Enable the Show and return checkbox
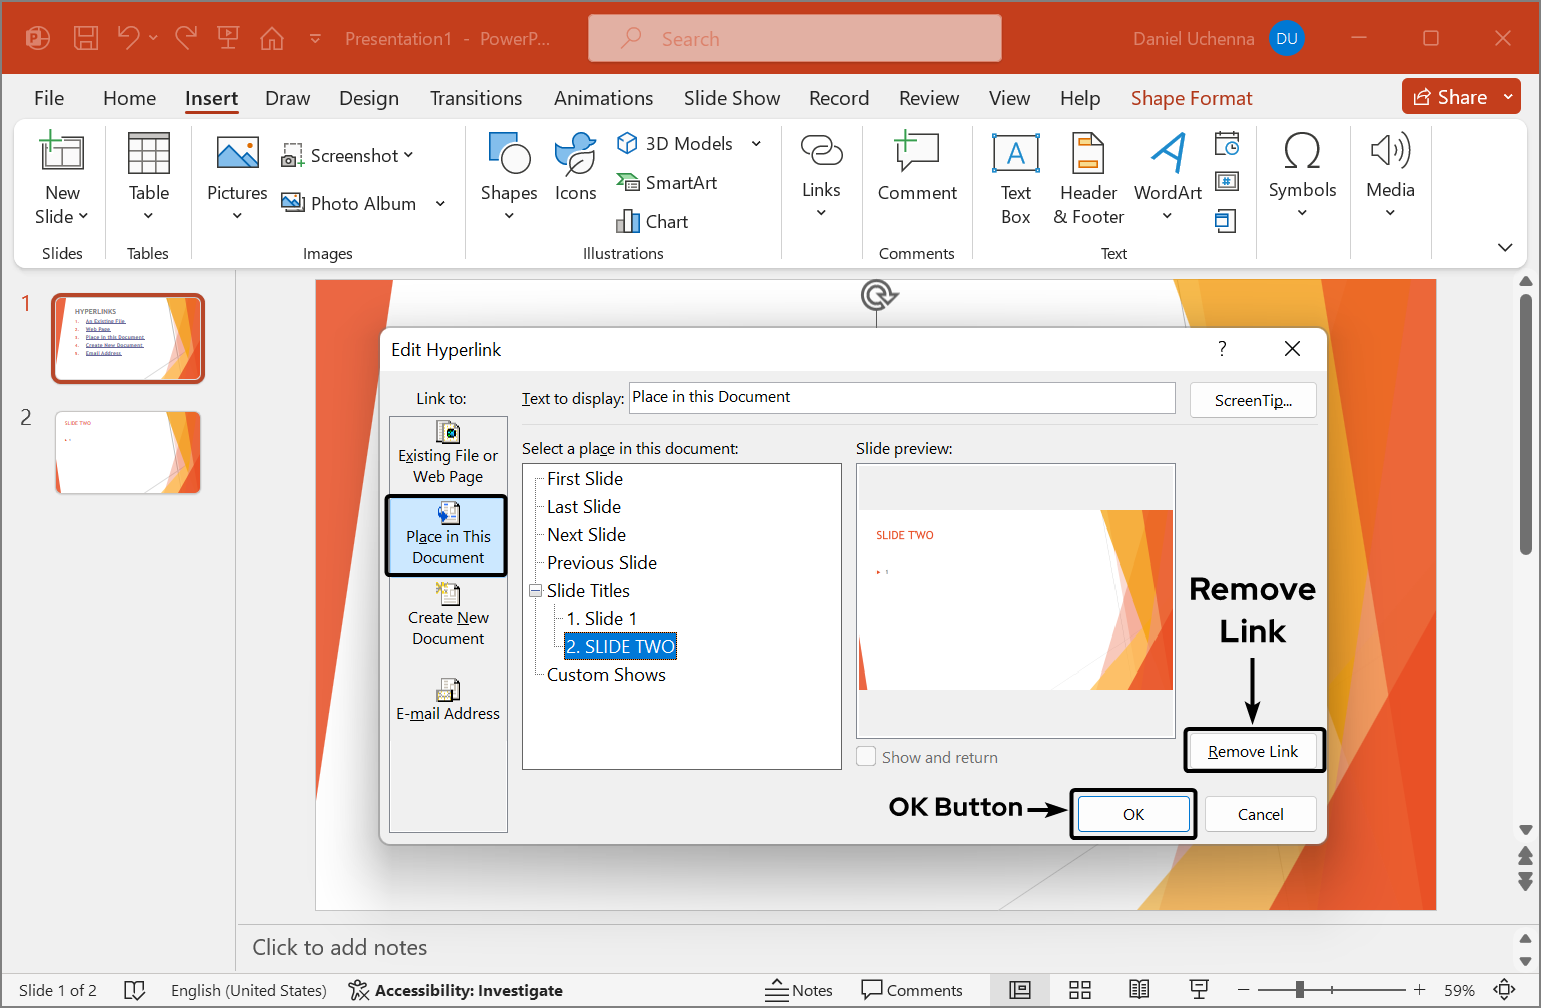 pos(867,757)
